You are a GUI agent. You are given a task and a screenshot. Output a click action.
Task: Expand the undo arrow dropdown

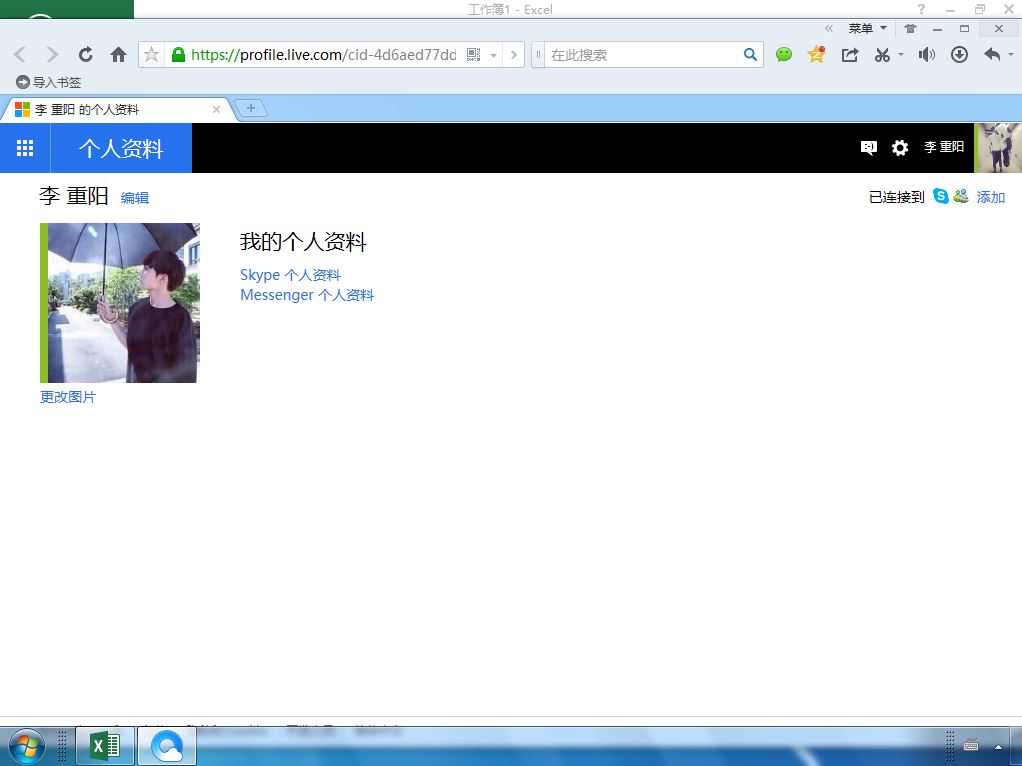pyautogui.click(x=1011, y=55)
